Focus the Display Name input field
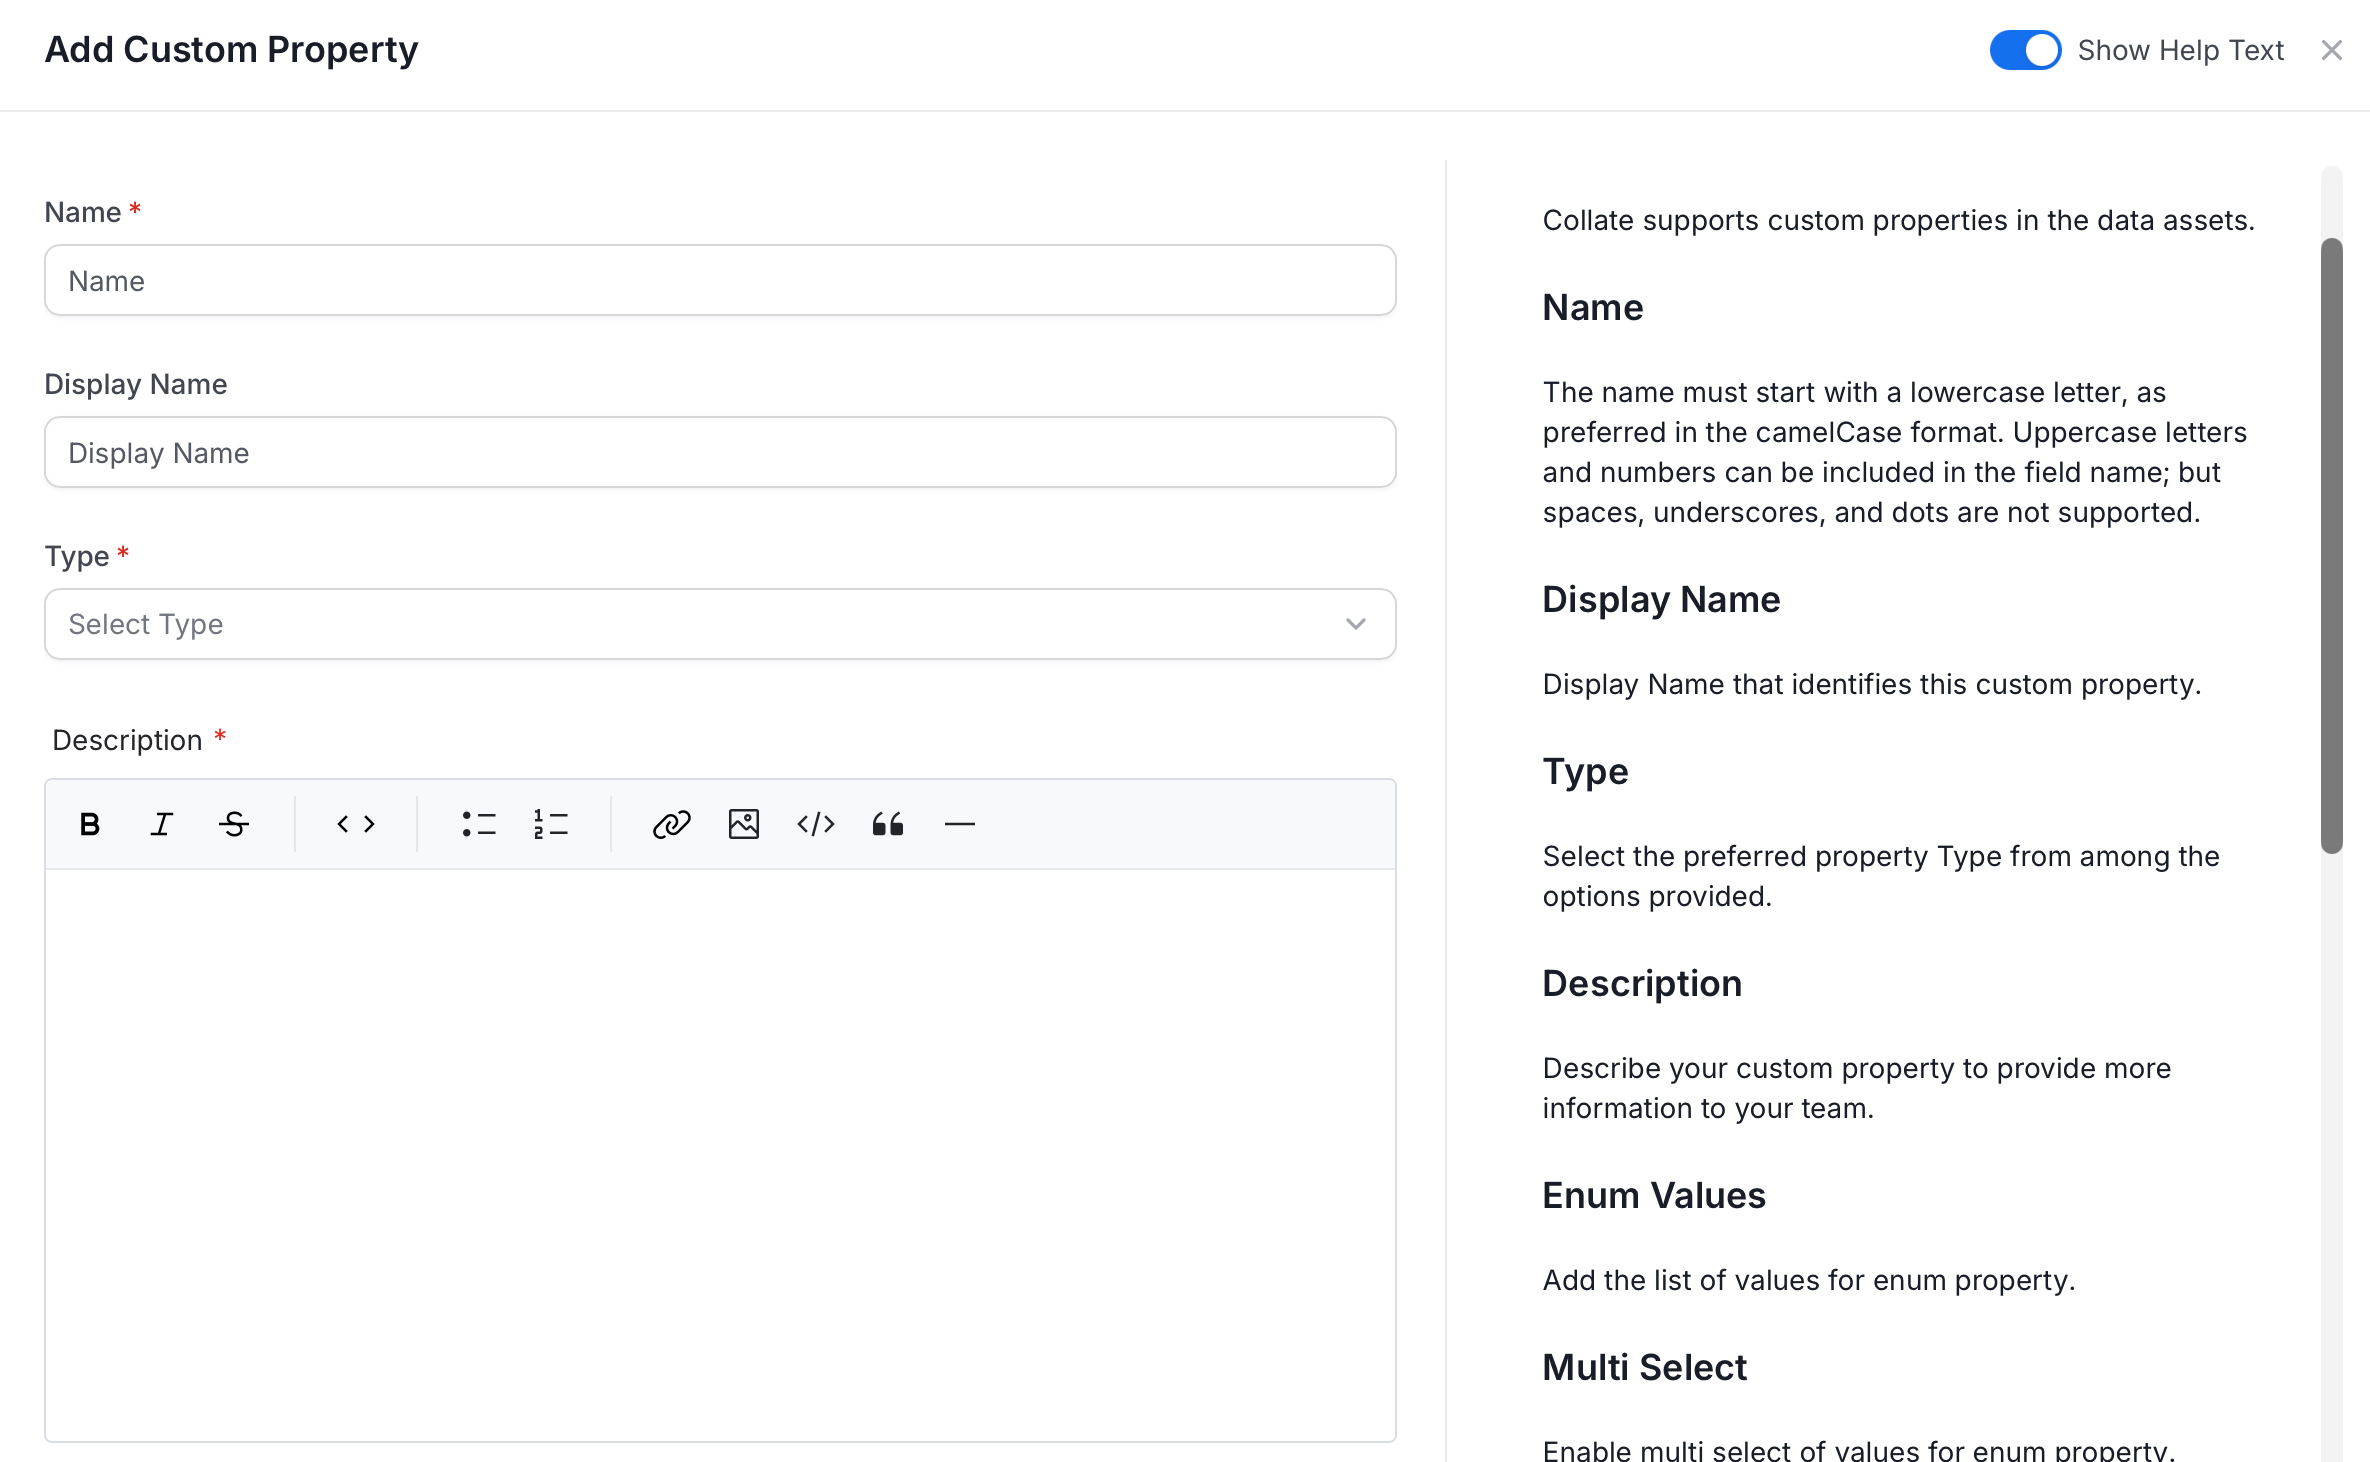The height and width of the screenshot is (1462, 2370). 720,452
